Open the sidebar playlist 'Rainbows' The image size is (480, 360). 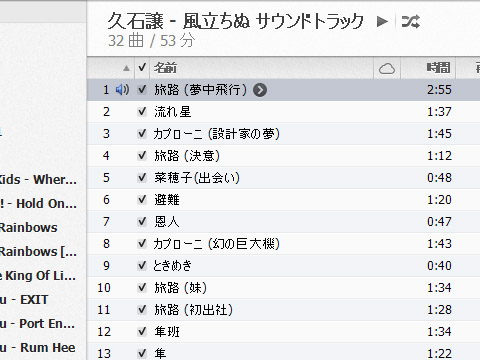(29, 228)
